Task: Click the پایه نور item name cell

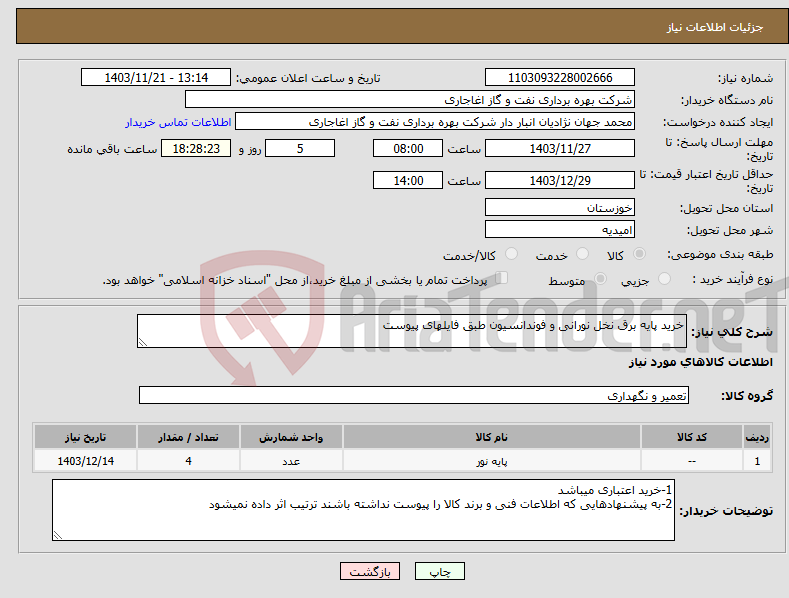Action: click(492, 461)
